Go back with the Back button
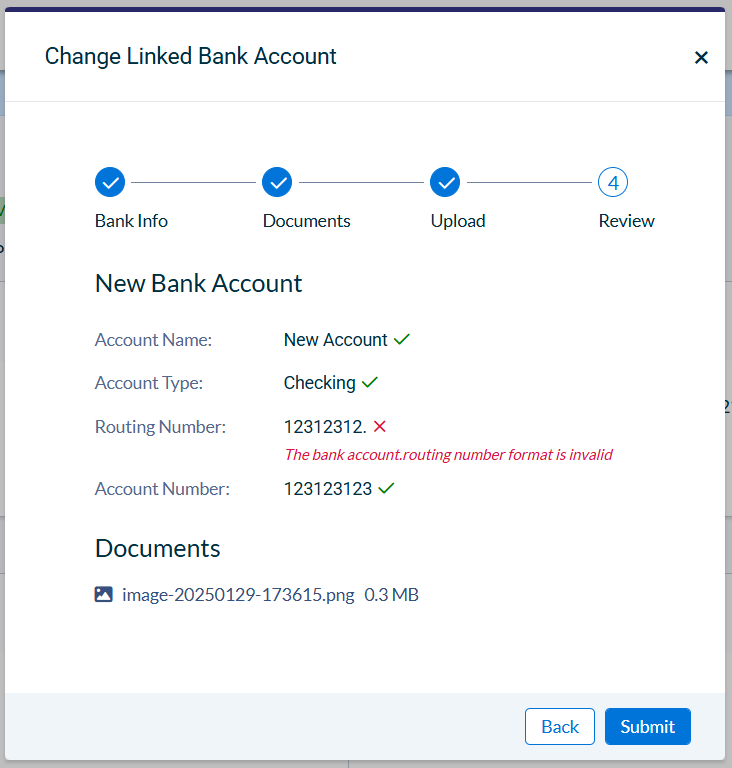 click(x=560, y=726)
